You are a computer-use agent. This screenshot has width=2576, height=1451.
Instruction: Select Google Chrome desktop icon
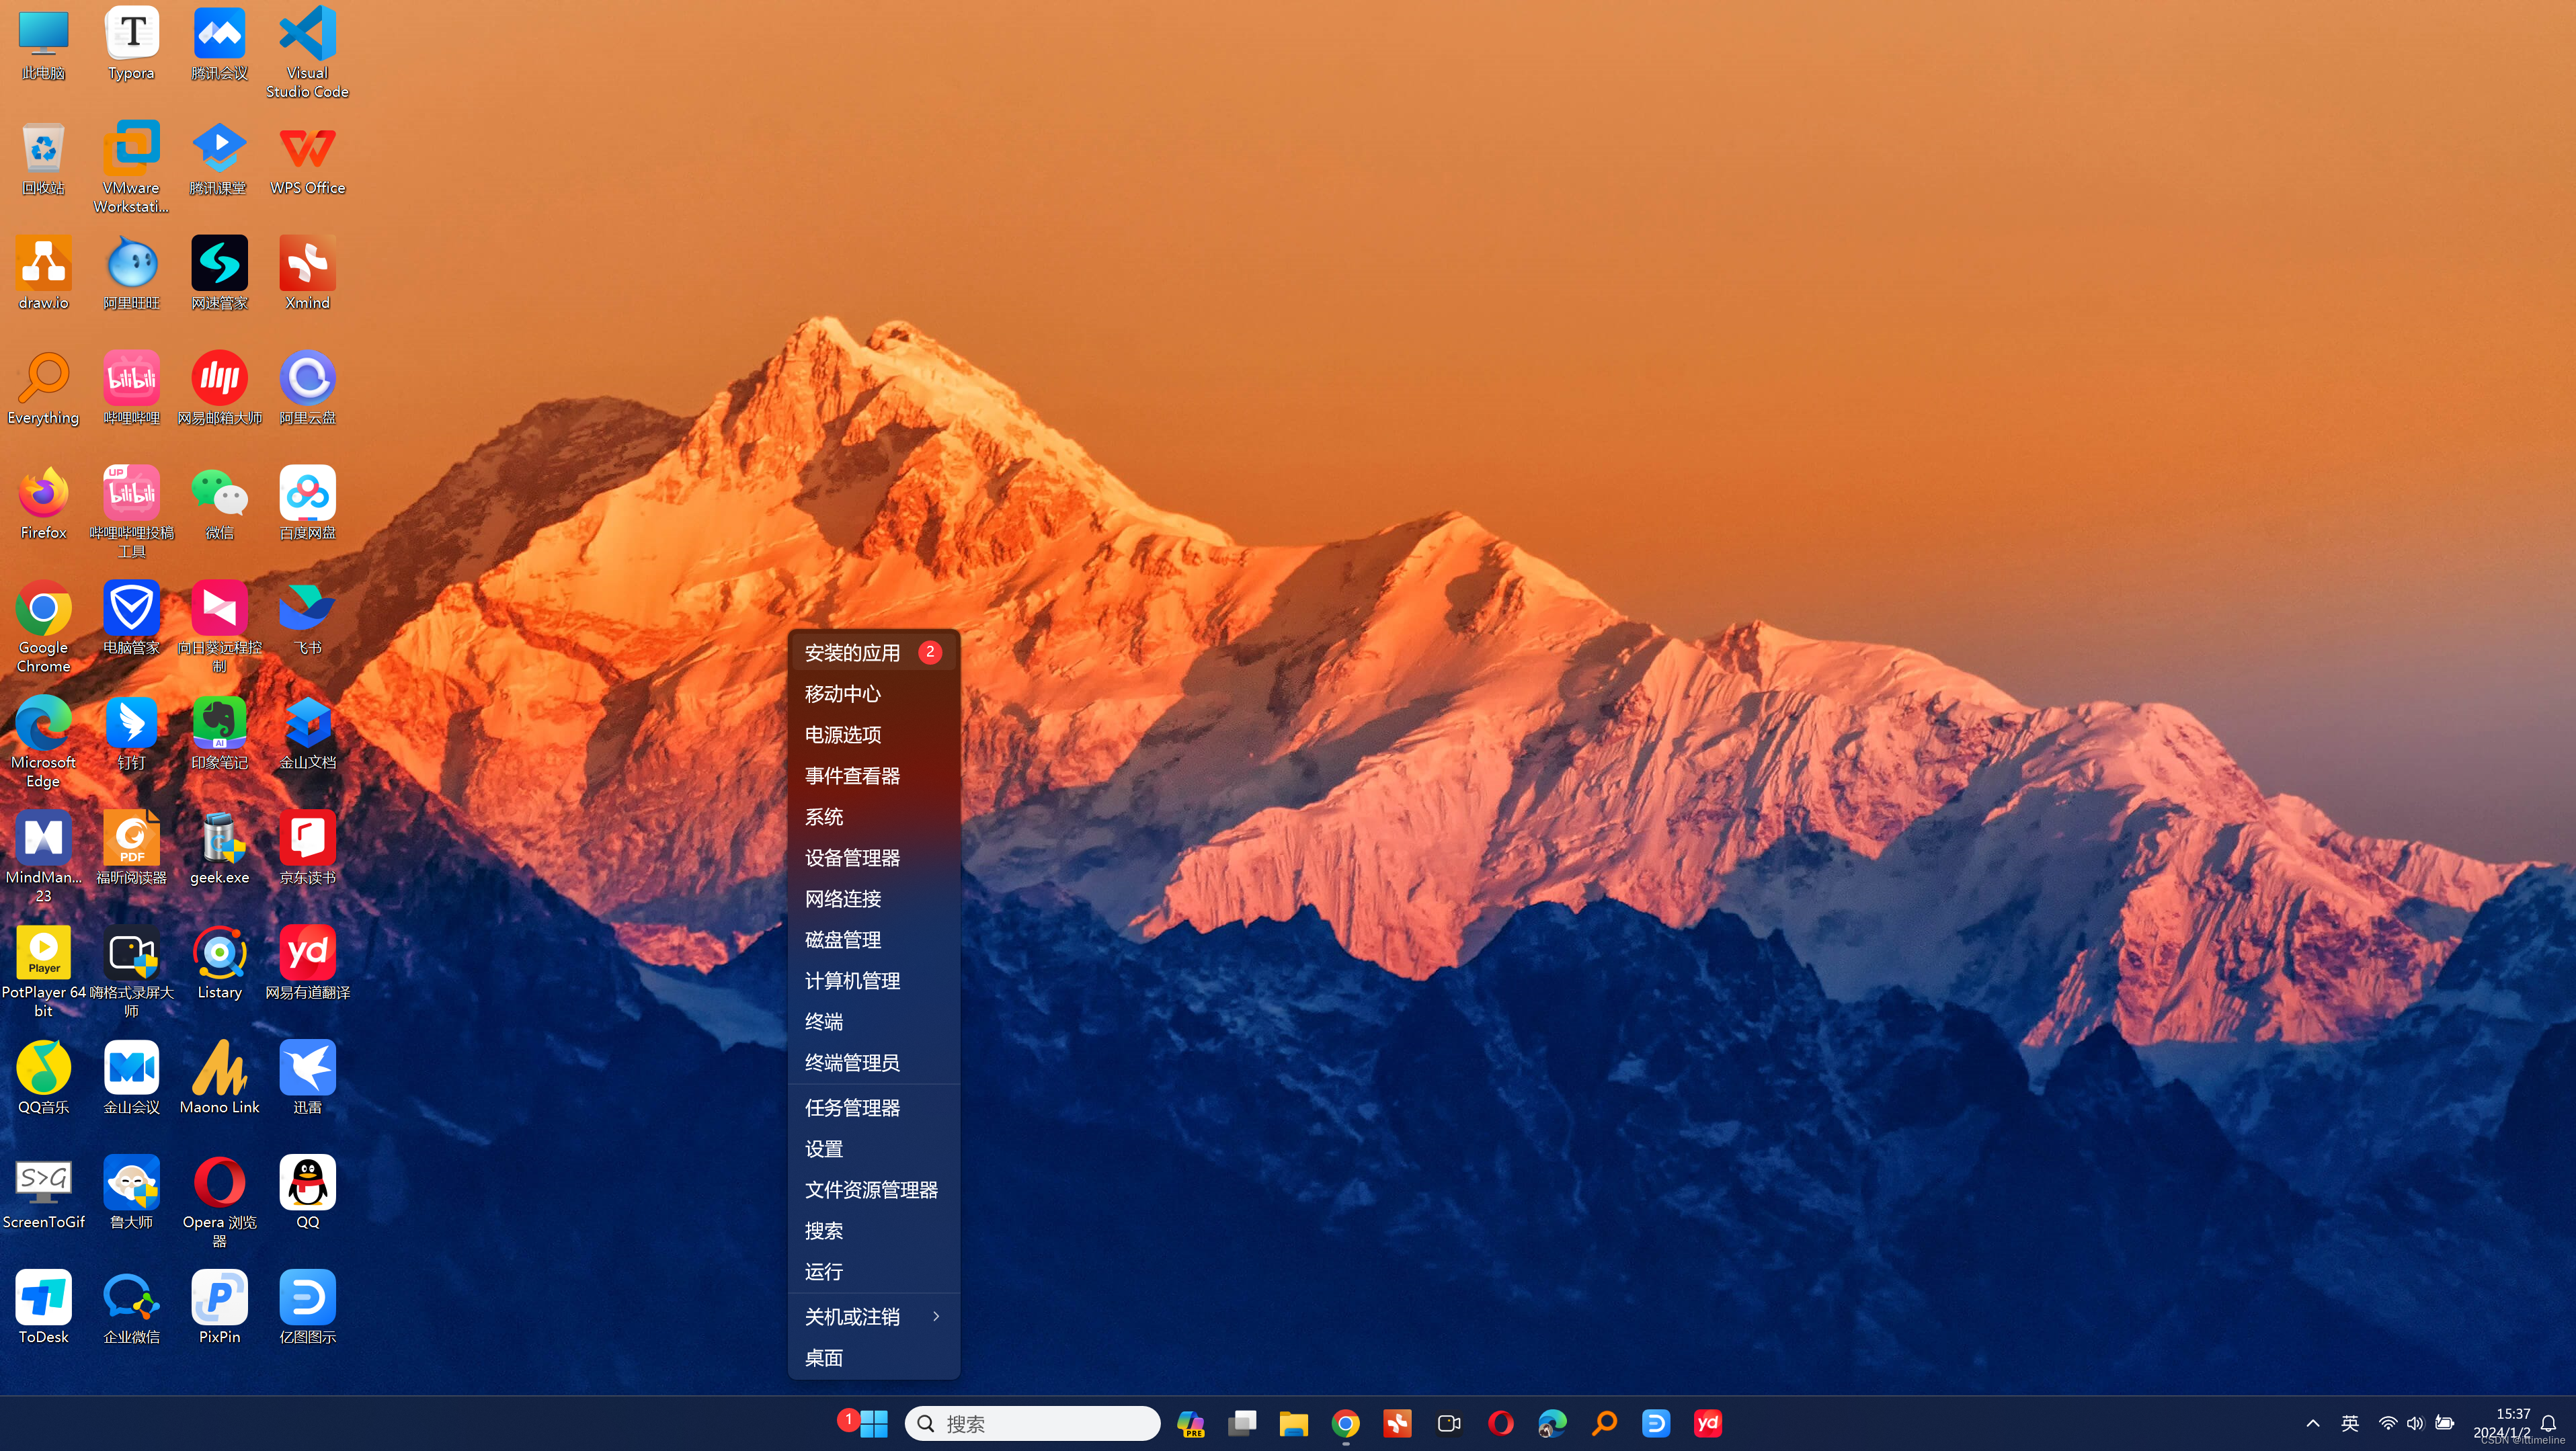pyautogui.click(x=43, y=627)
